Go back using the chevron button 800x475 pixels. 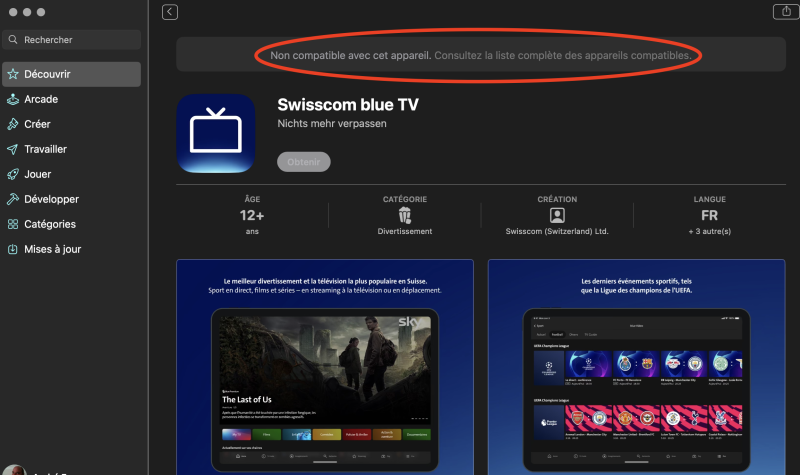click(170, 12)
